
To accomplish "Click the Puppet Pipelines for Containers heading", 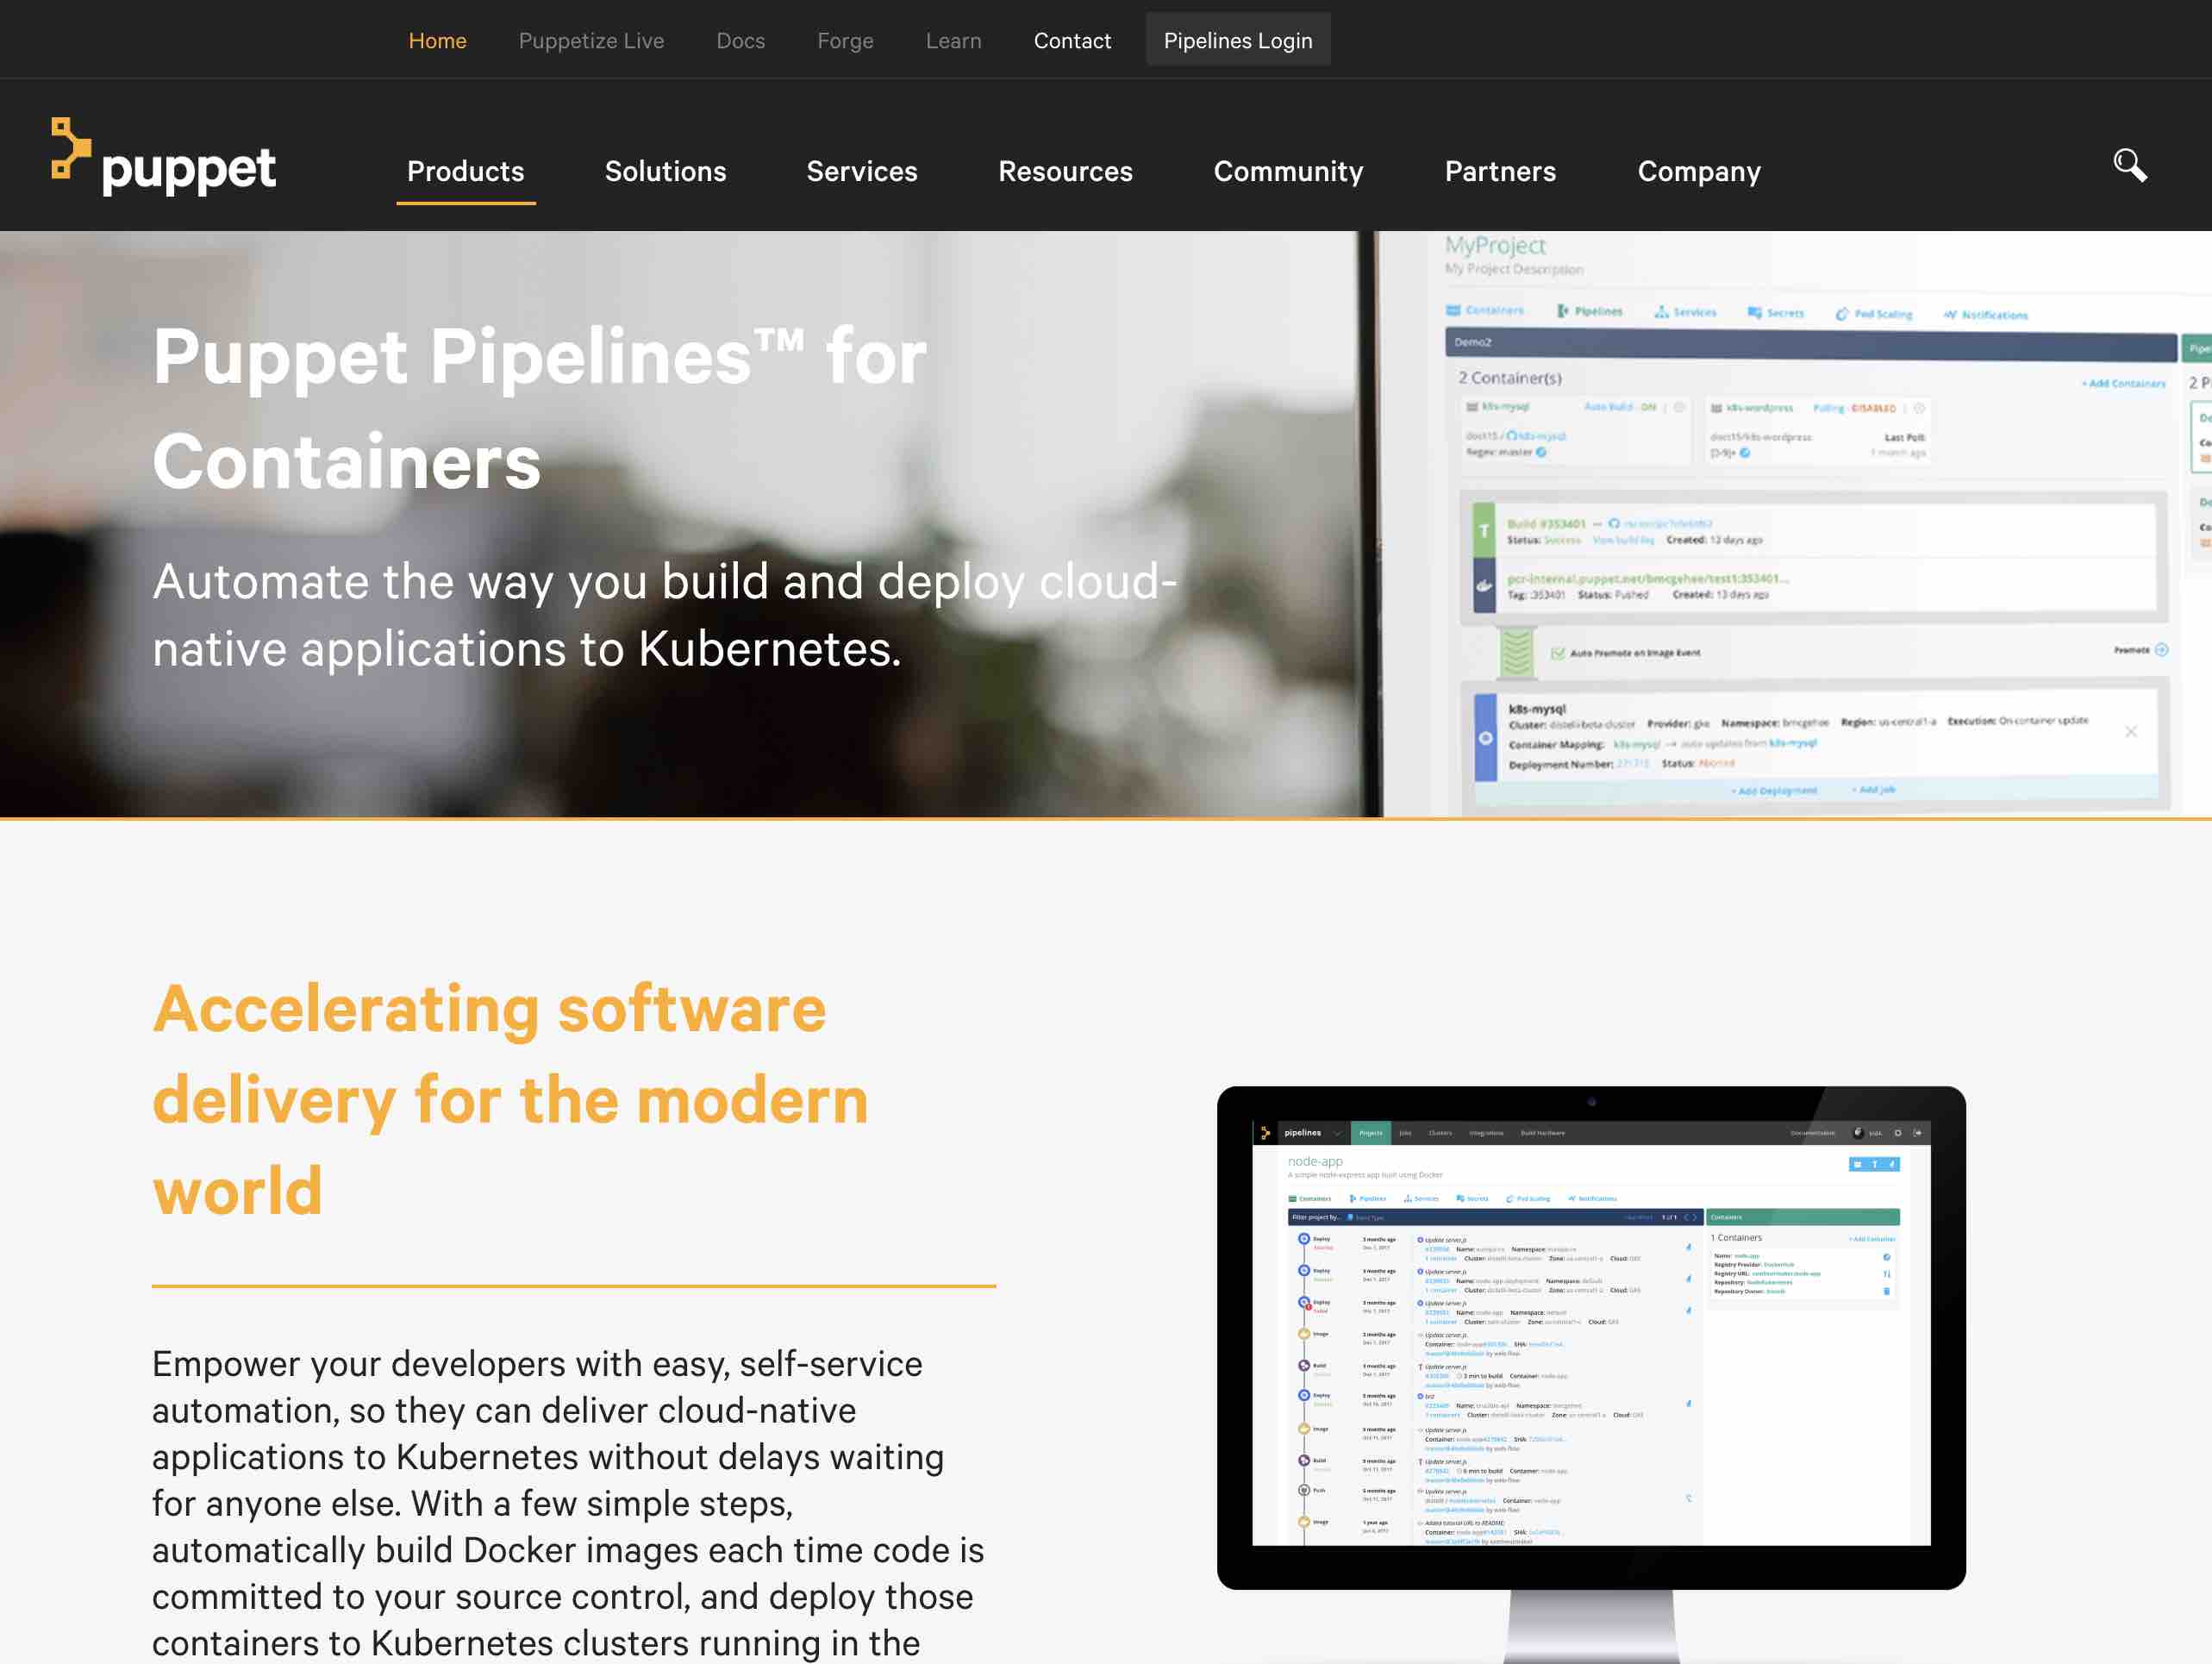I will 540,408.
